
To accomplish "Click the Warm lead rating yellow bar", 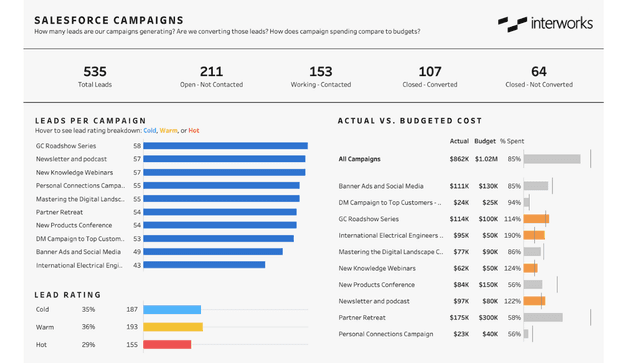I will tap(173, 327).
